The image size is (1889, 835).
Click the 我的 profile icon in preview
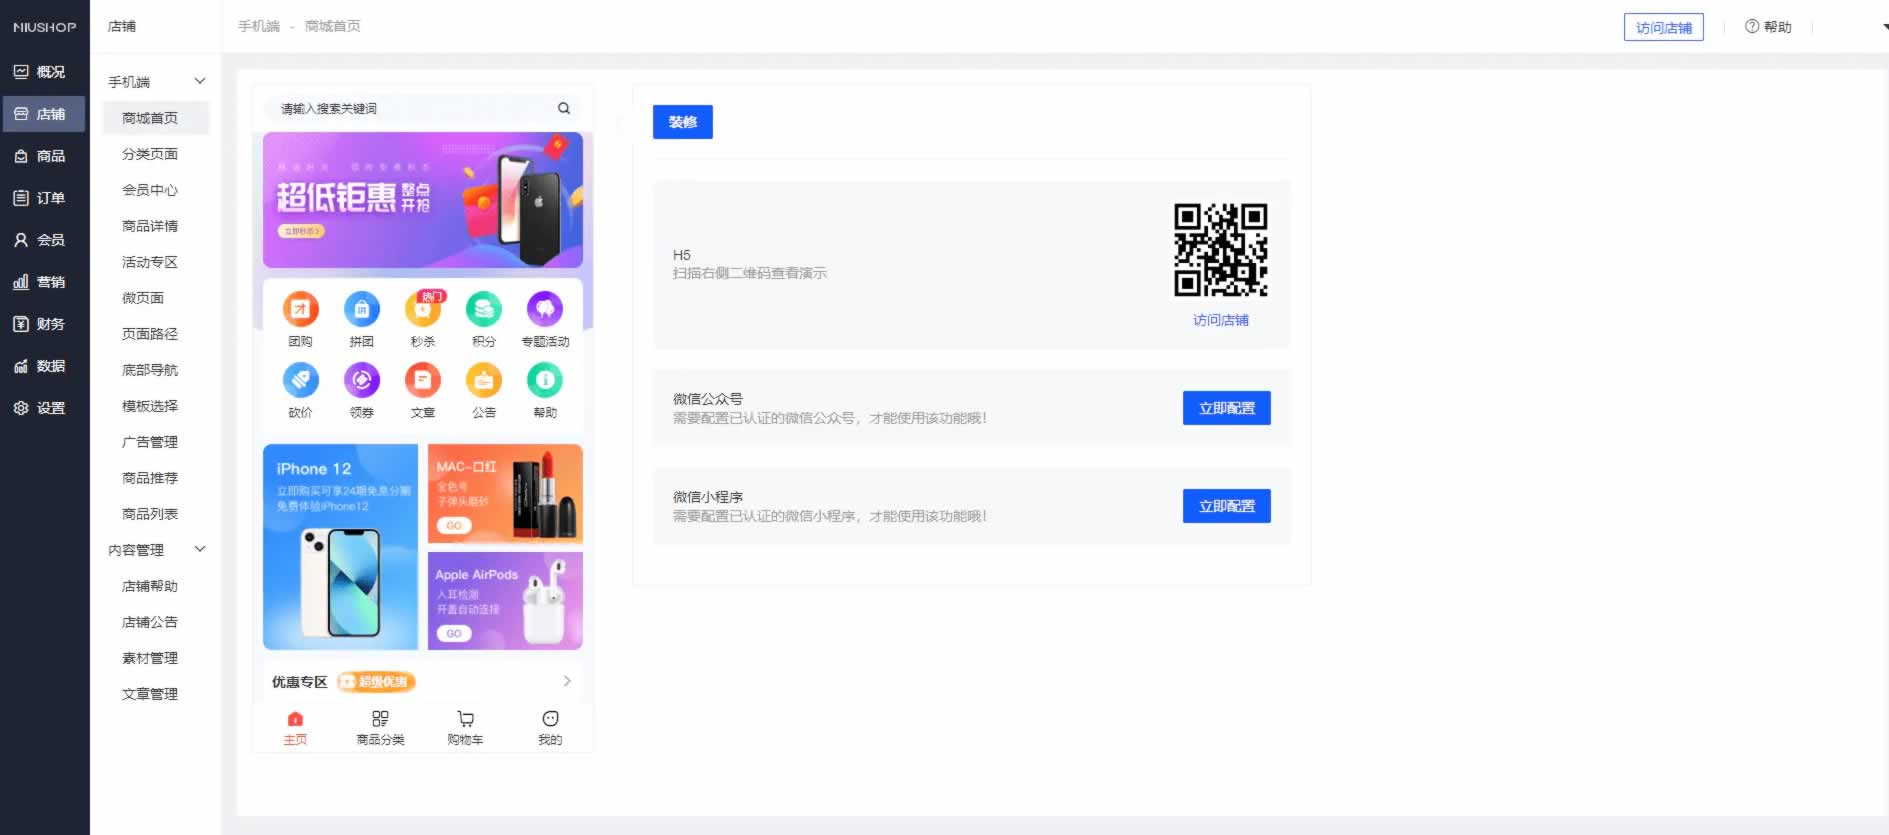pyautogui.click(x=550, y=719)
